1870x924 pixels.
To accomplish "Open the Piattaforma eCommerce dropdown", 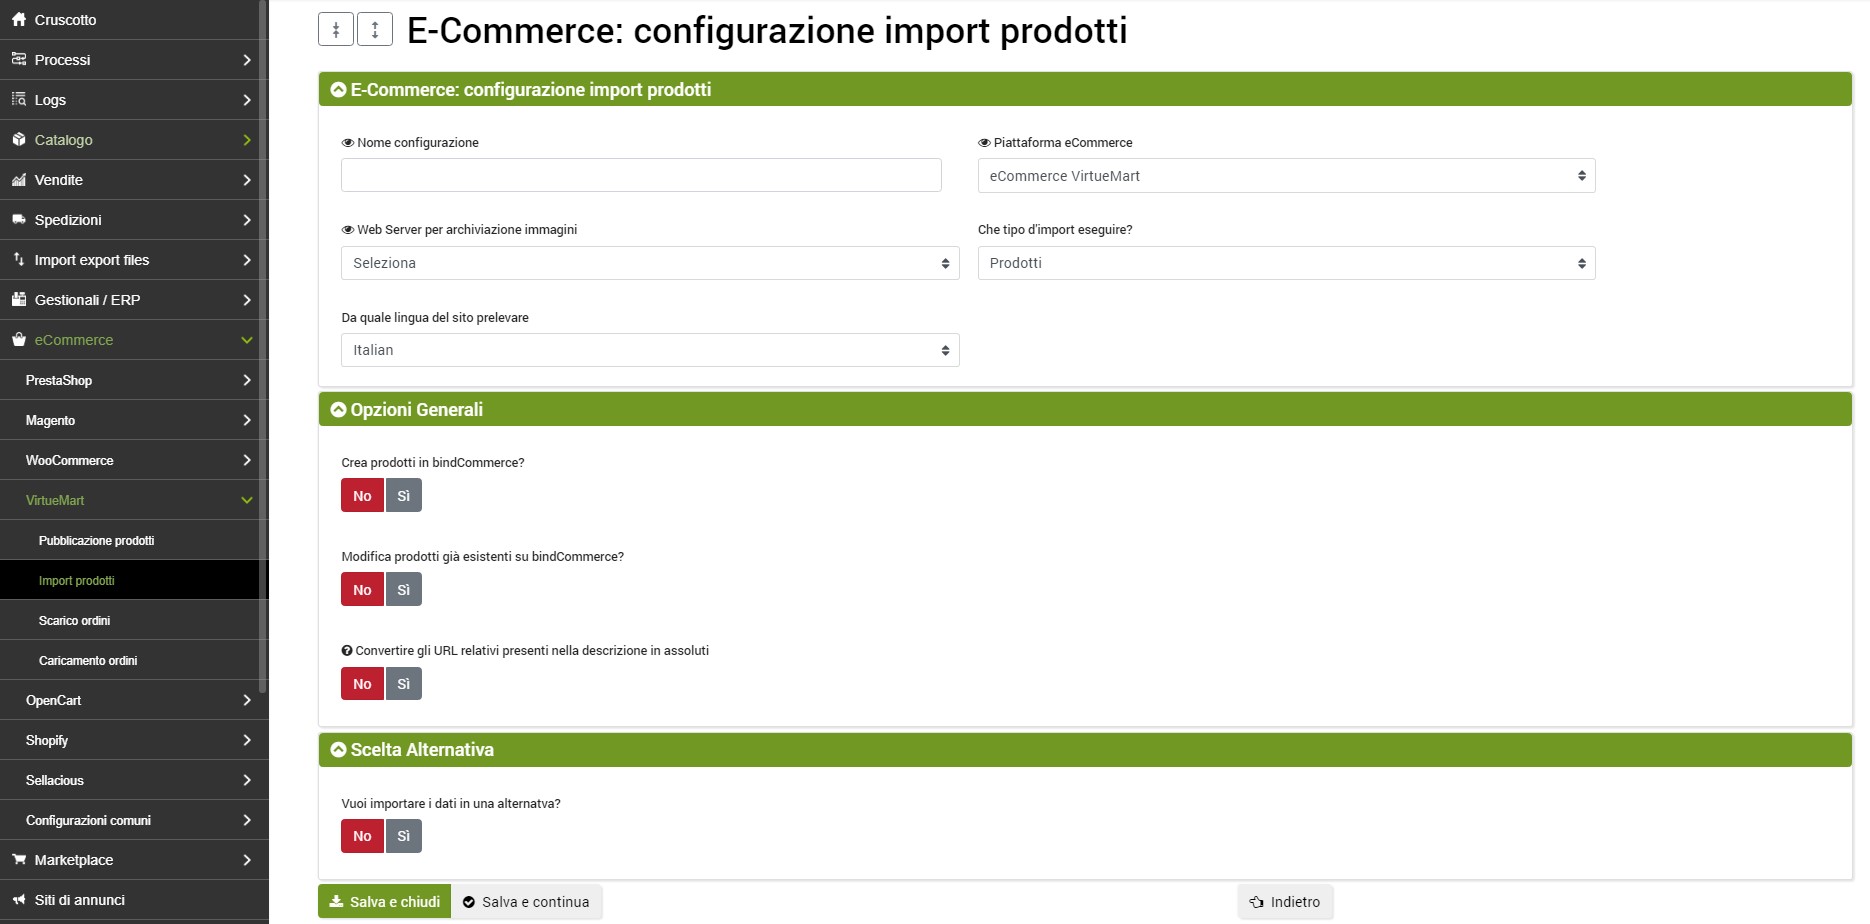I will click(x=1285, y=176).
